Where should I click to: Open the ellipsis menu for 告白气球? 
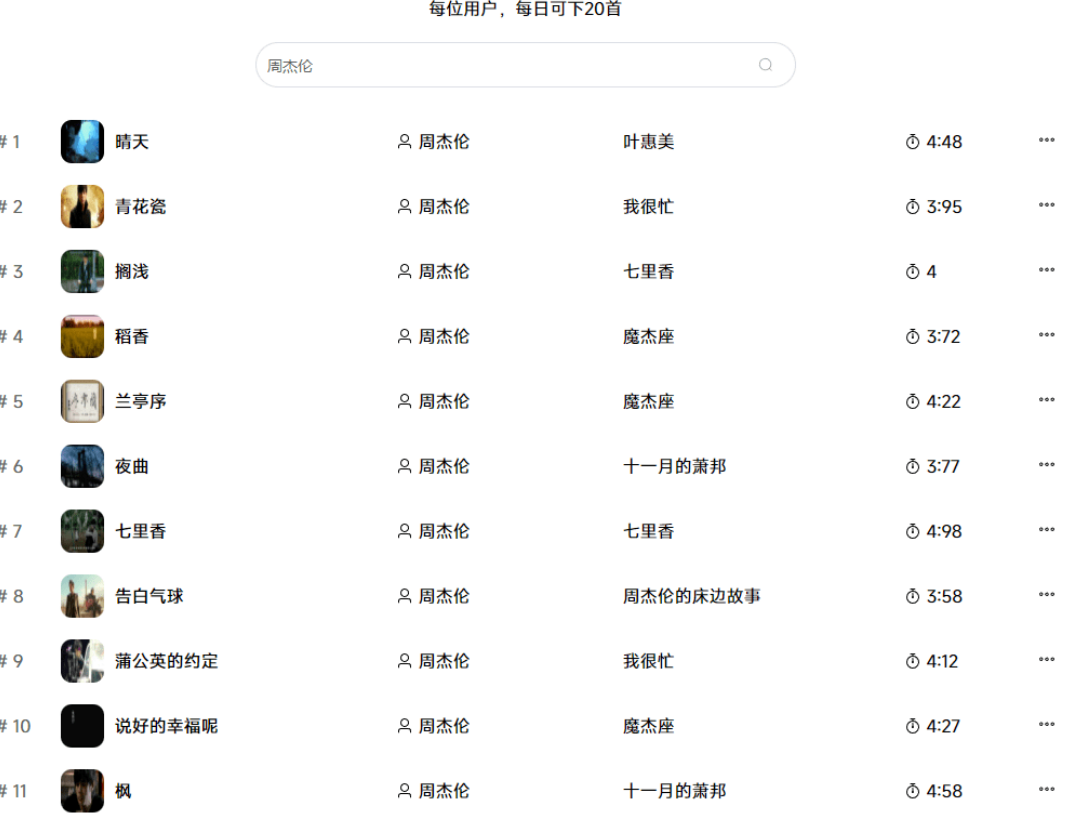point(1046,596)
